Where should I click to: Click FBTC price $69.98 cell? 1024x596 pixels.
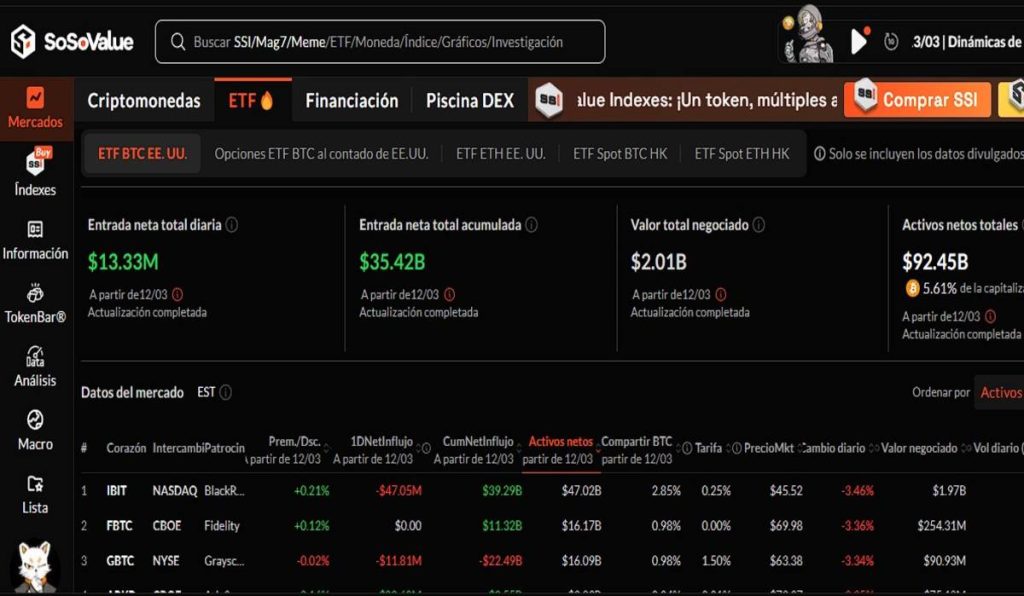[x=786, y=525]
